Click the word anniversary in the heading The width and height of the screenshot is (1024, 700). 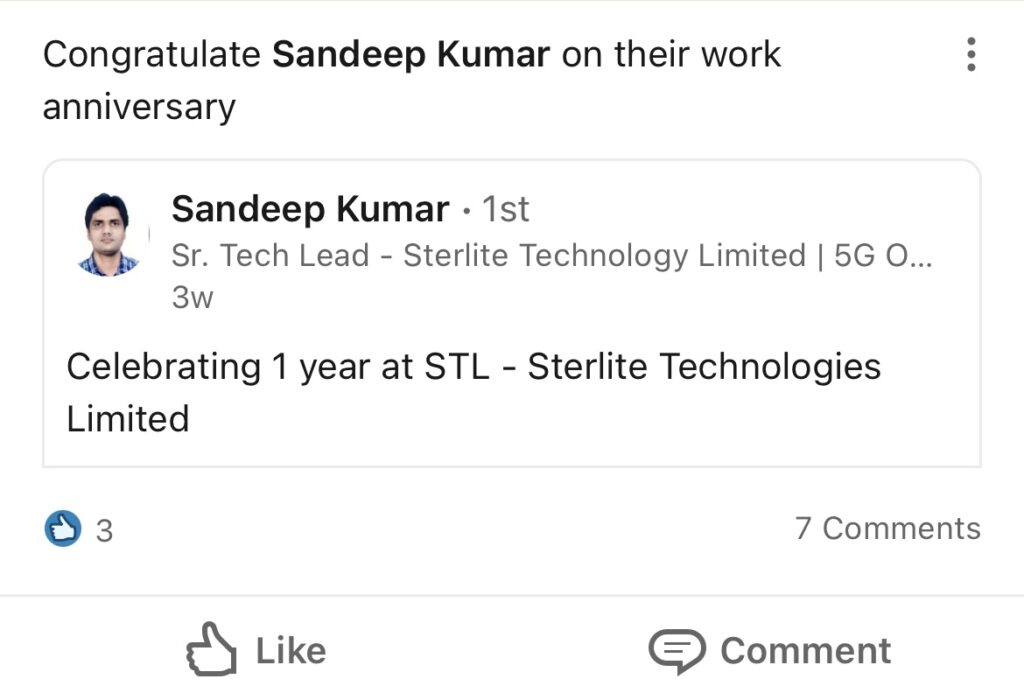[x=139, y=107]
